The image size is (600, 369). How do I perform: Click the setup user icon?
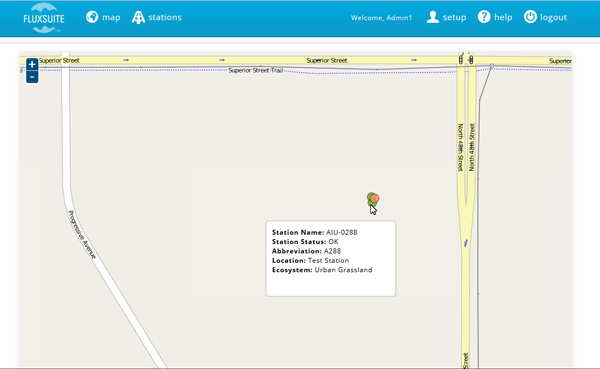[433, 17]
